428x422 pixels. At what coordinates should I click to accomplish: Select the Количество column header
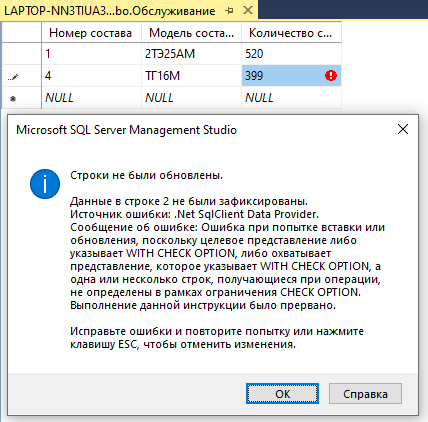(291, 33)
